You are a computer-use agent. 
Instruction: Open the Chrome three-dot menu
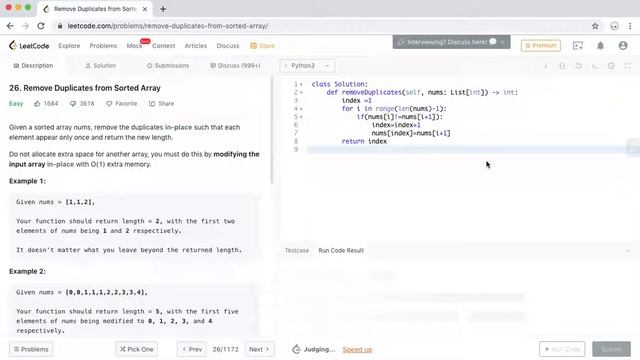tap(630, 26)
